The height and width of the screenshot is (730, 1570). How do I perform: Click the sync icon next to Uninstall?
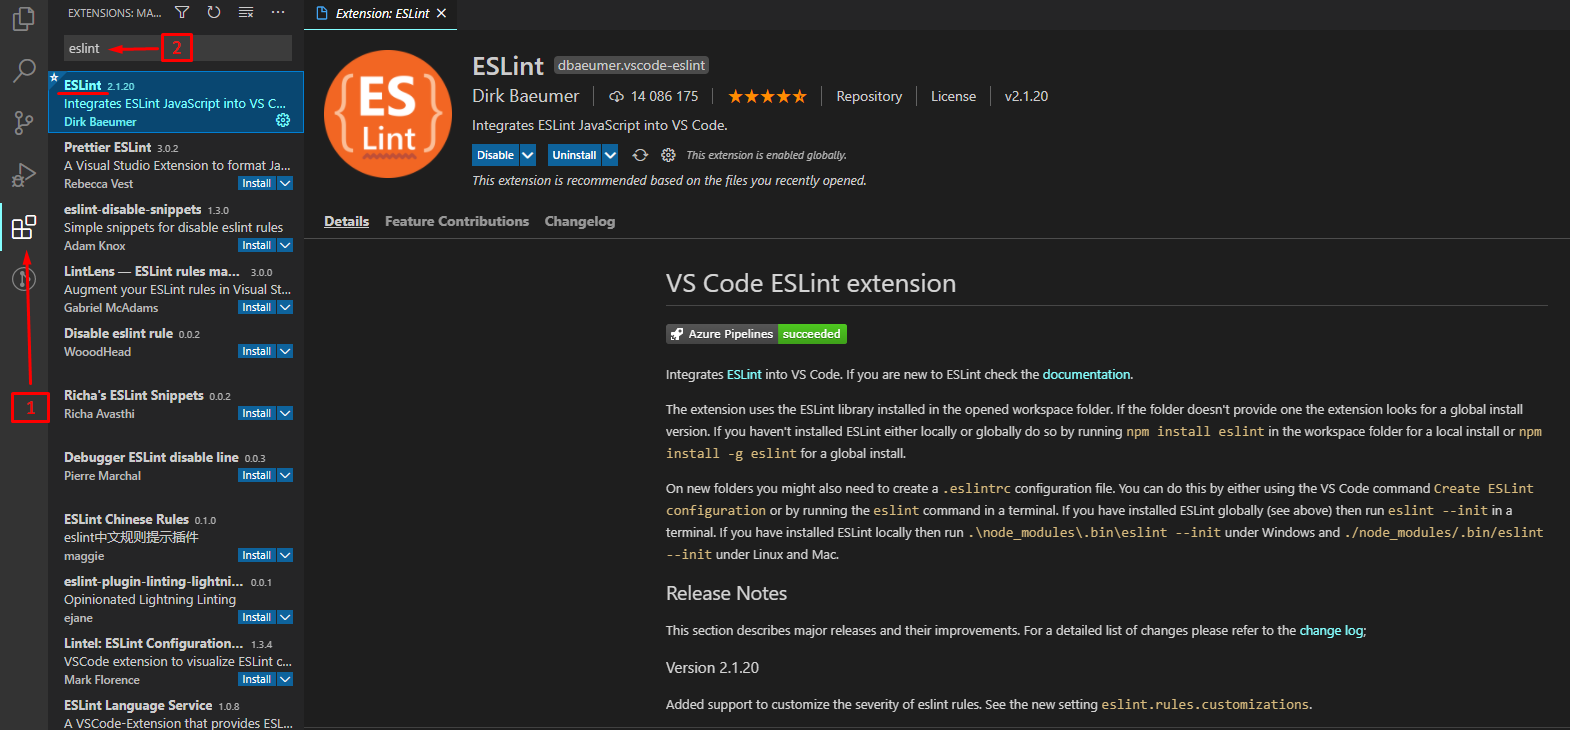click(x=640, y=155)
